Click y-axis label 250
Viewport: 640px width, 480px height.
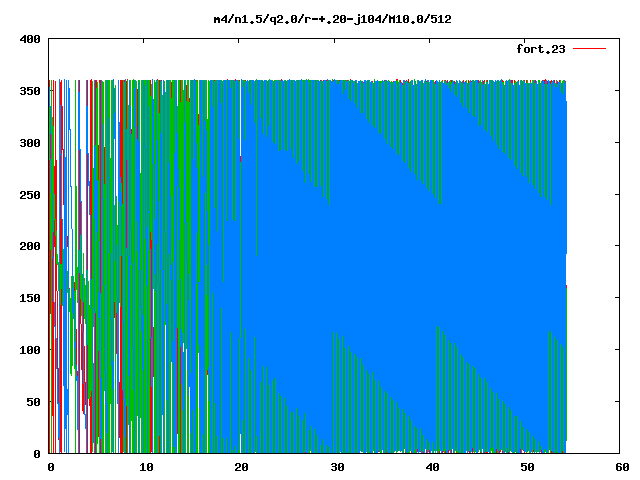pyautogui.click(x=30, y=195)
